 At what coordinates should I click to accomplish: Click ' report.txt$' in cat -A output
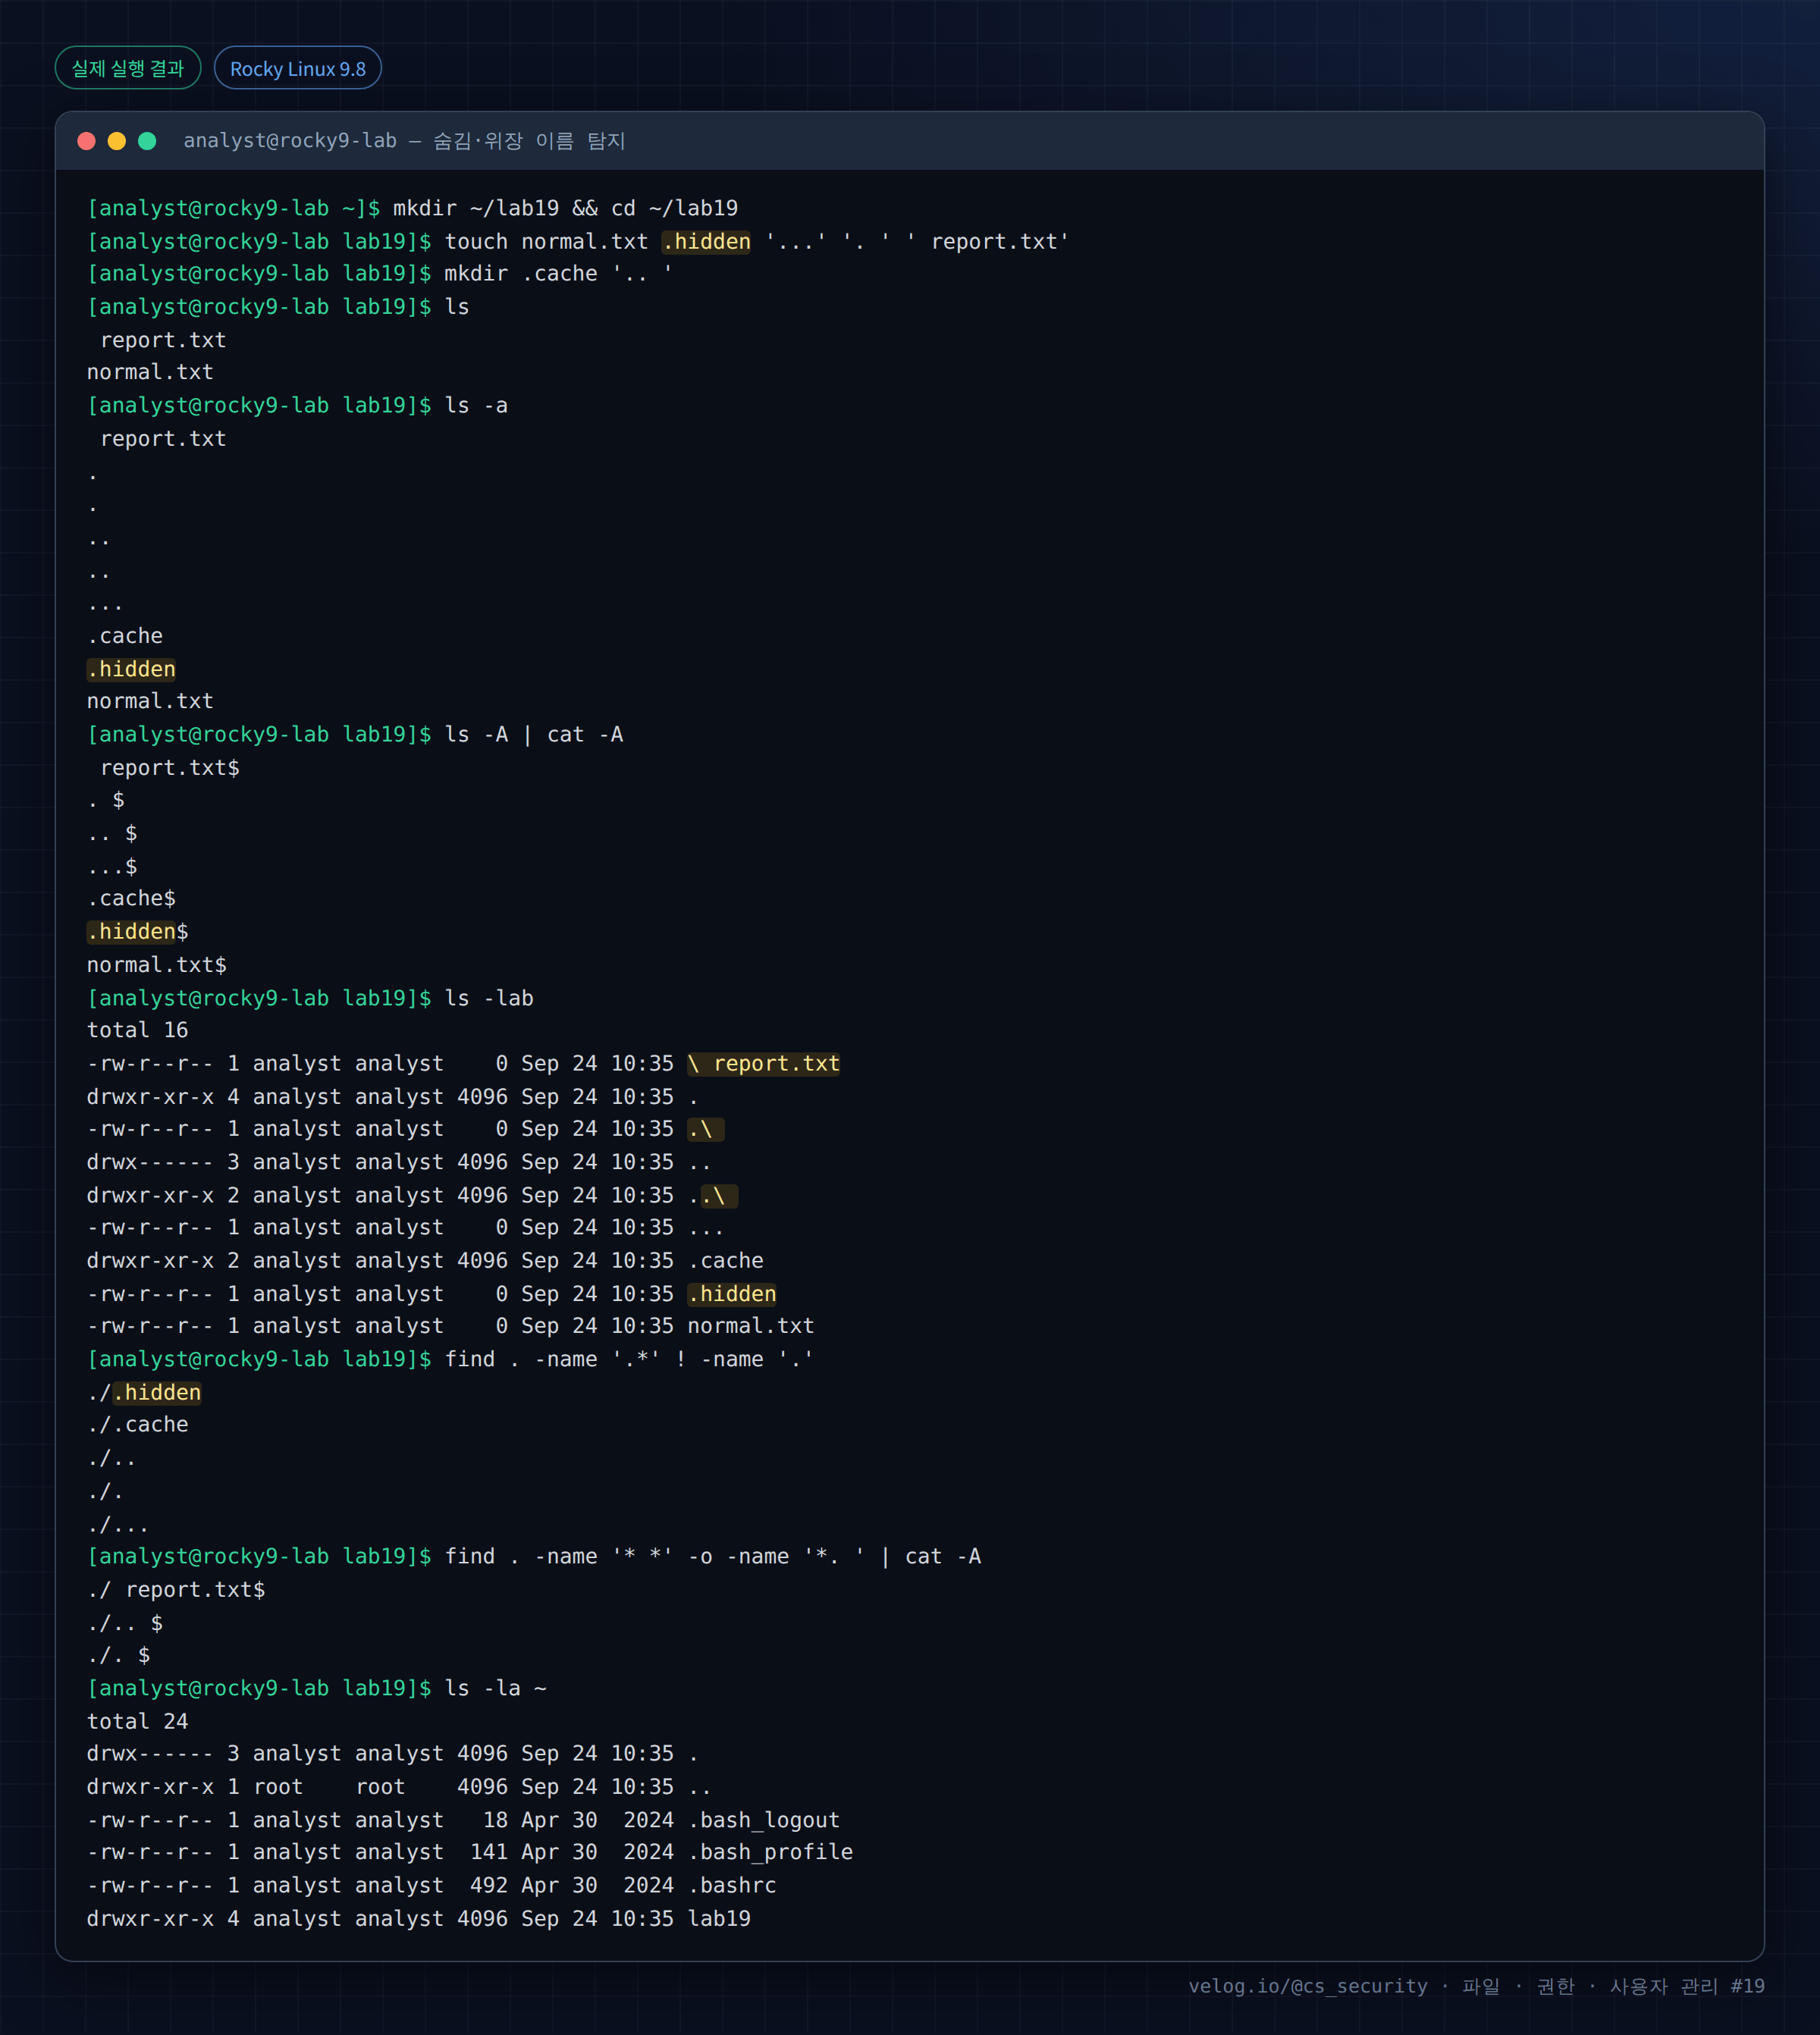170,768
